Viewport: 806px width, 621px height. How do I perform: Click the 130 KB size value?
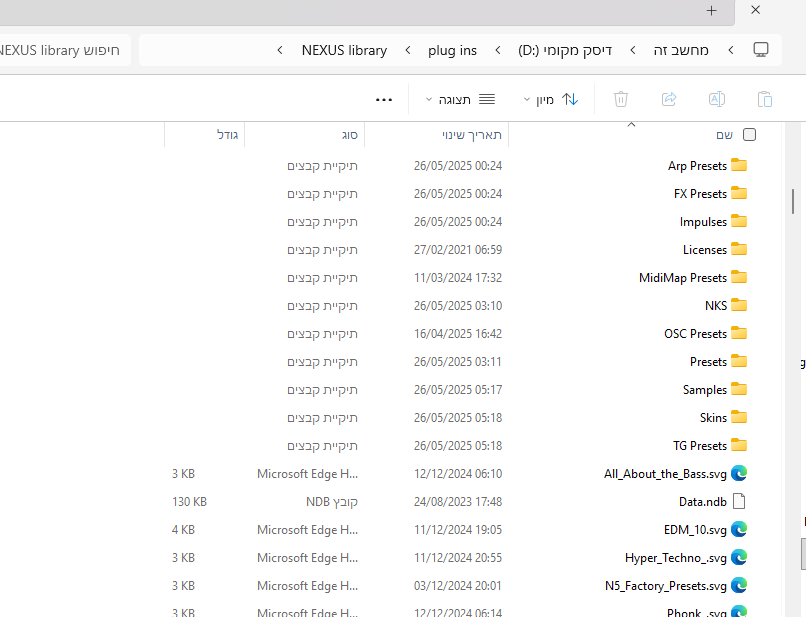pyautogui.click(x=189, y=502)
